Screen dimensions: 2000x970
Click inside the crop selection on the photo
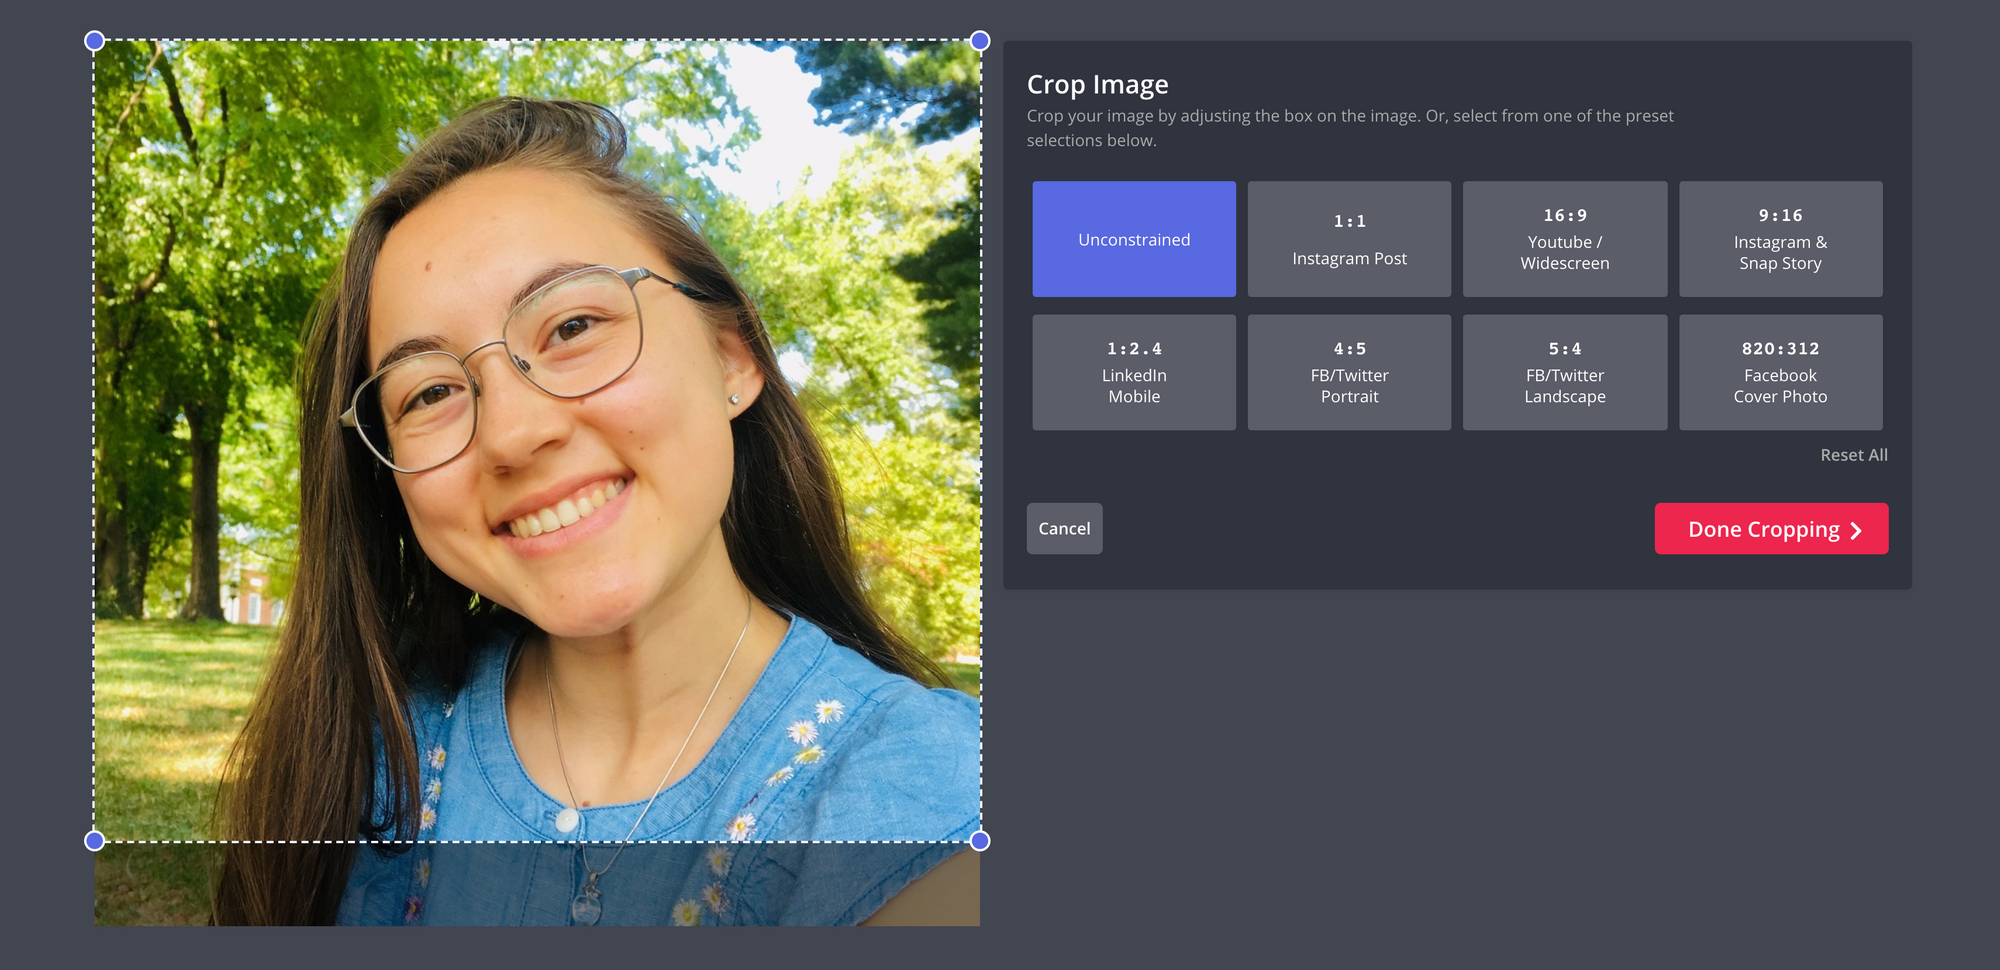pos(537,440)
